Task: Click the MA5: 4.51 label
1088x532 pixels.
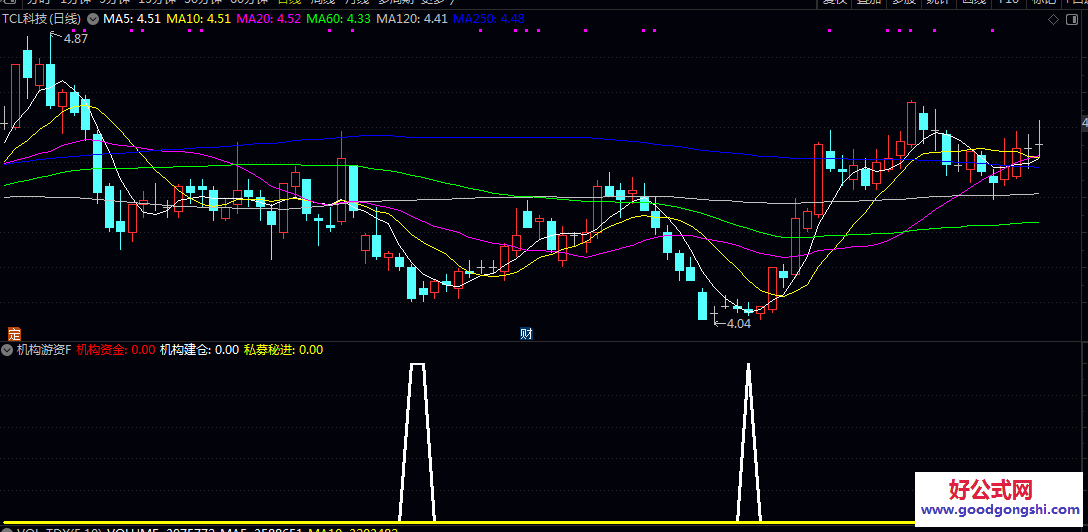Action: [133, 19]
